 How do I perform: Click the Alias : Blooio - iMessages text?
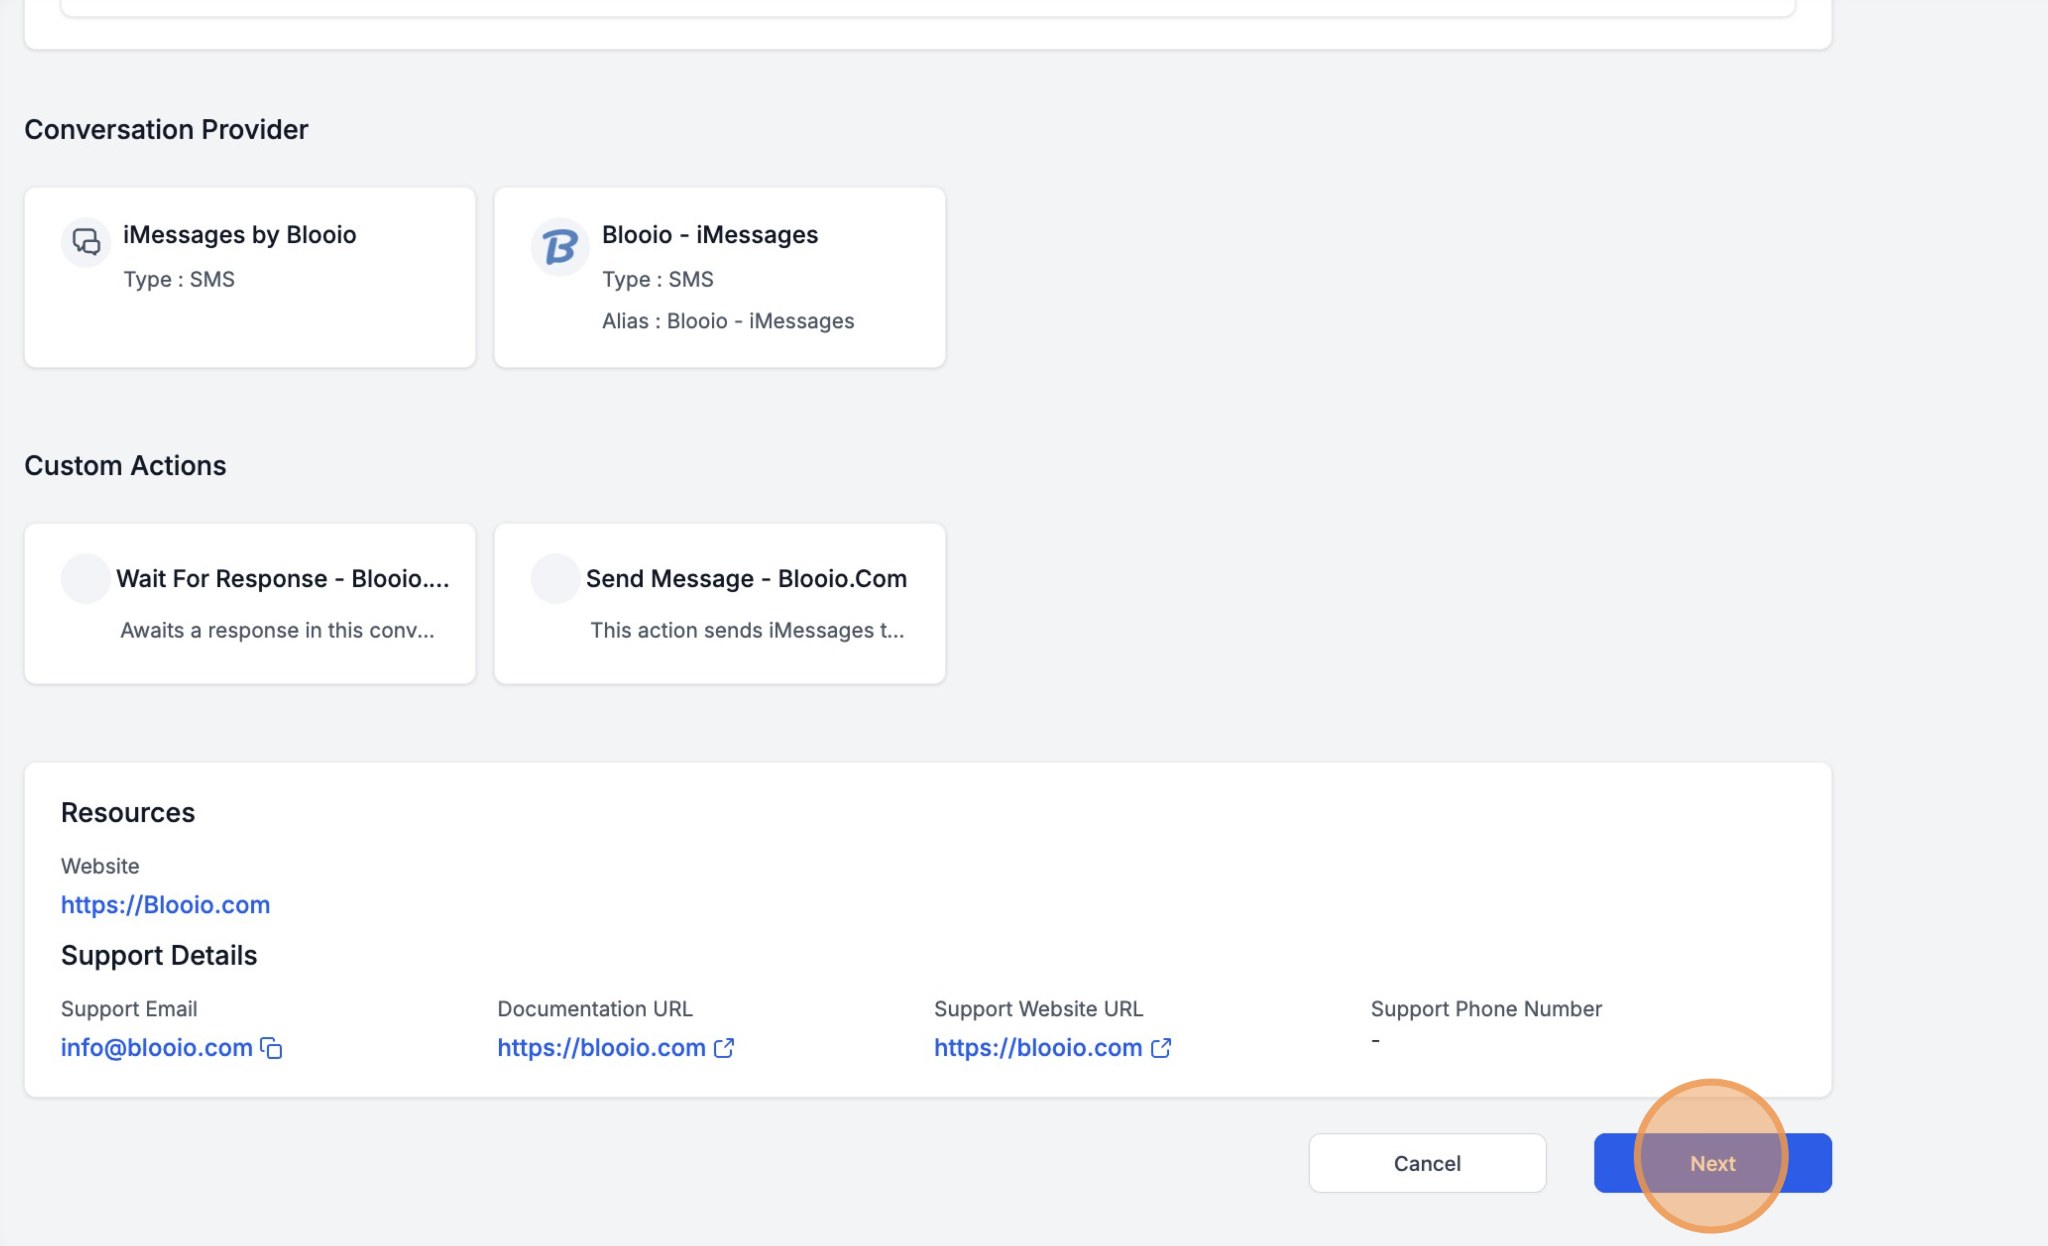(x=728, y=321)
